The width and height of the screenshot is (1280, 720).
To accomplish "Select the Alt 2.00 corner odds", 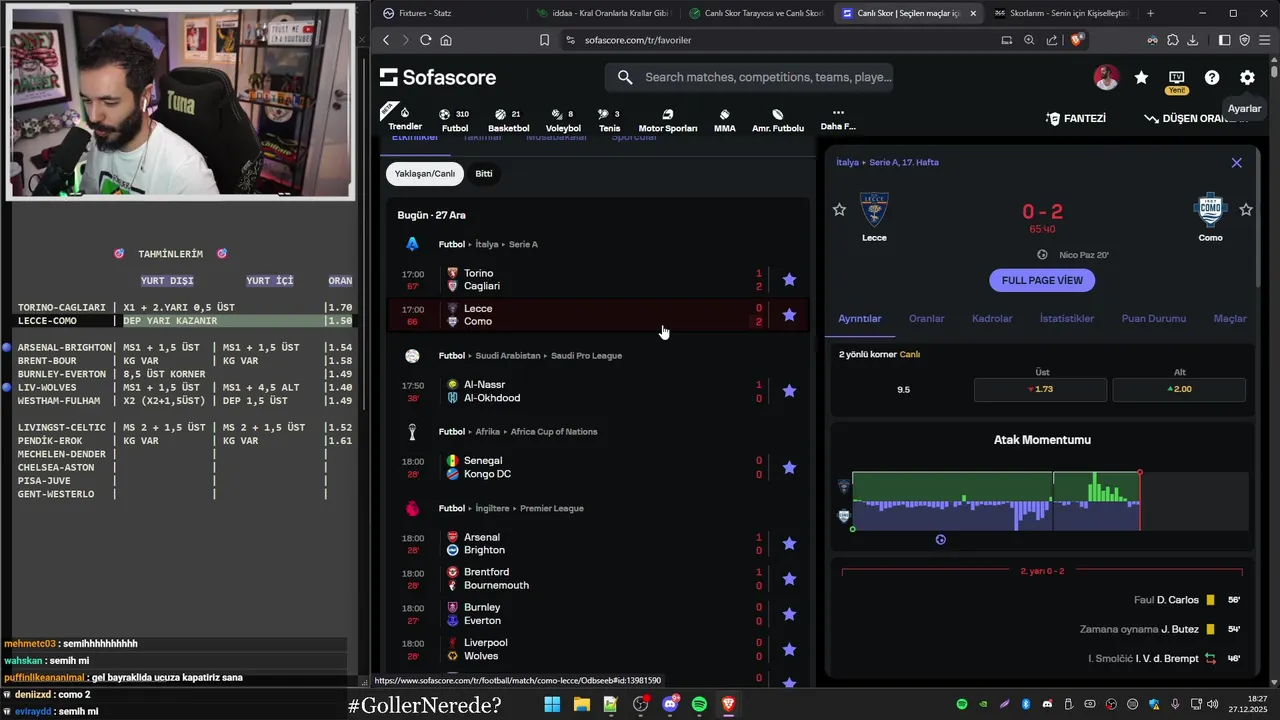I will pos(1179,389).
